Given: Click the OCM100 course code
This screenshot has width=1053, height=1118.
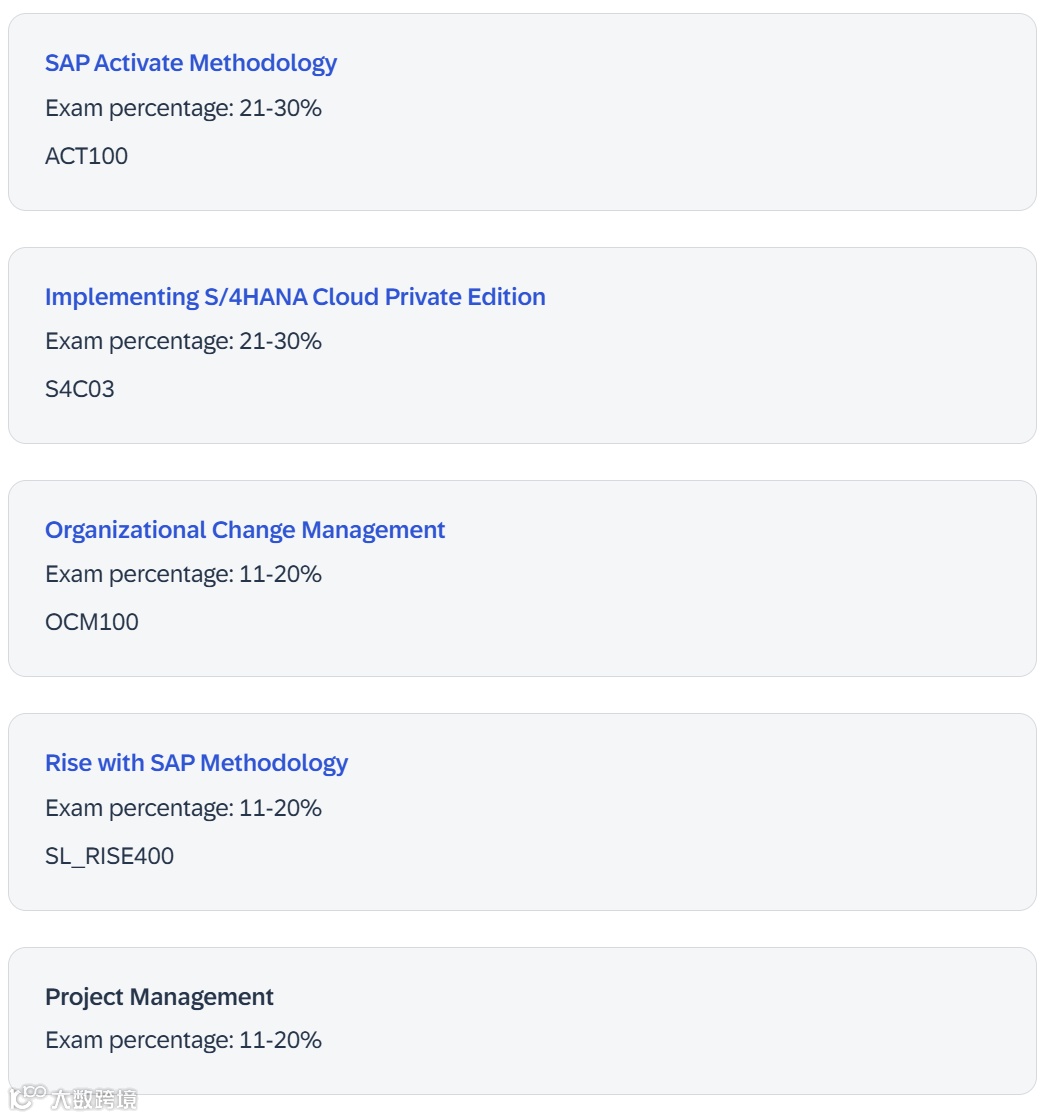Looking at the screenshot, I should (92, 622).
